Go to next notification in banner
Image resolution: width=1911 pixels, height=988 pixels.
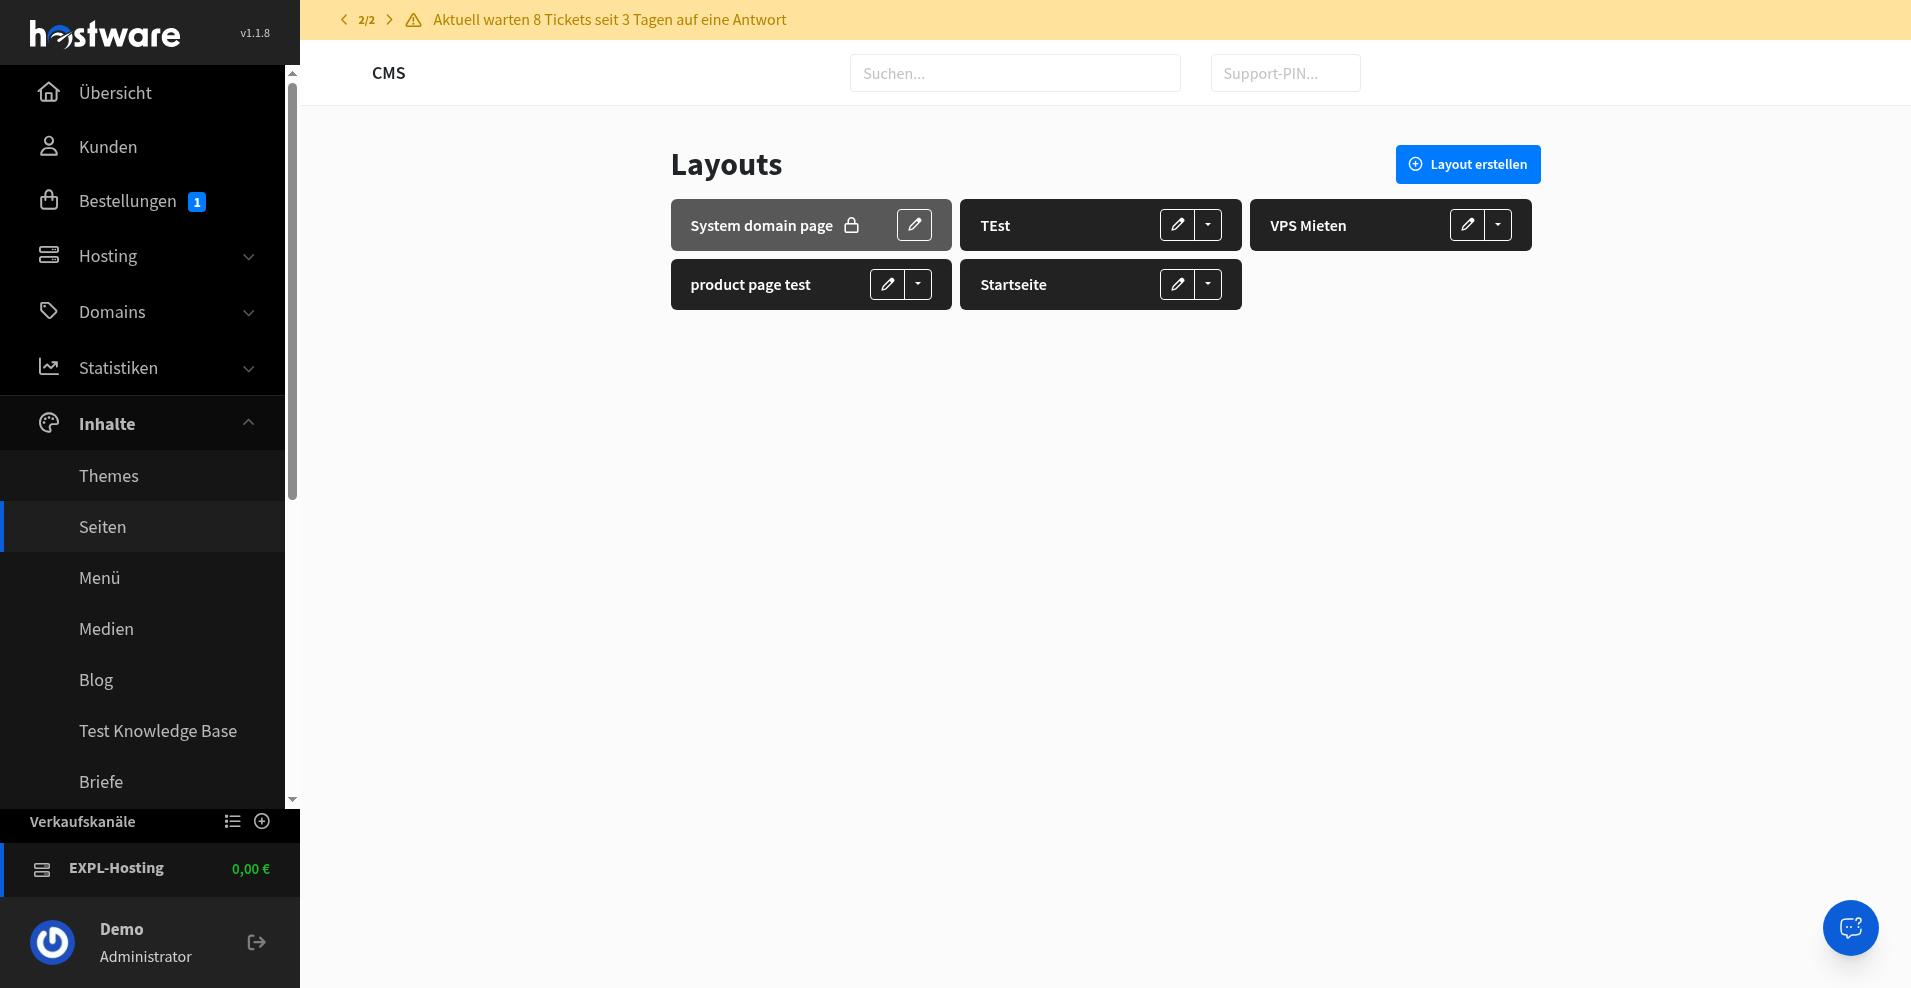point(390,20)
